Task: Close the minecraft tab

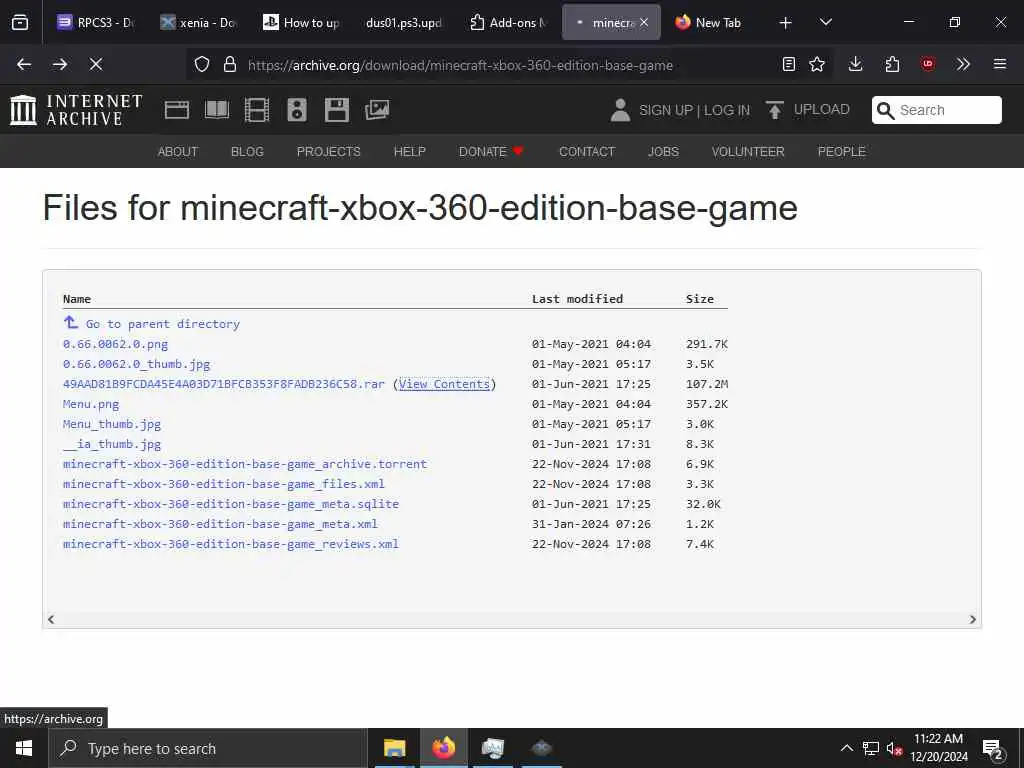Action: pos(644,22)
